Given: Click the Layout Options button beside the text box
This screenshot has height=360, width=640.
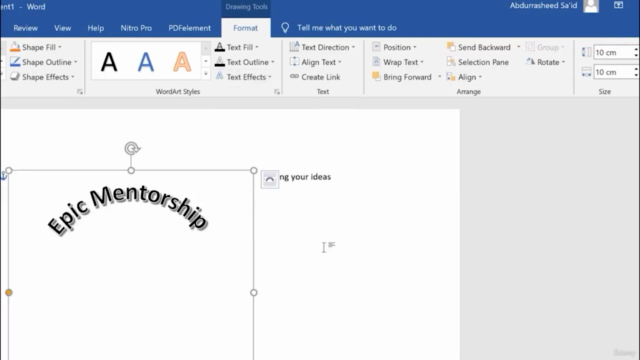Looking at the screenshot, I should point(270,180).
